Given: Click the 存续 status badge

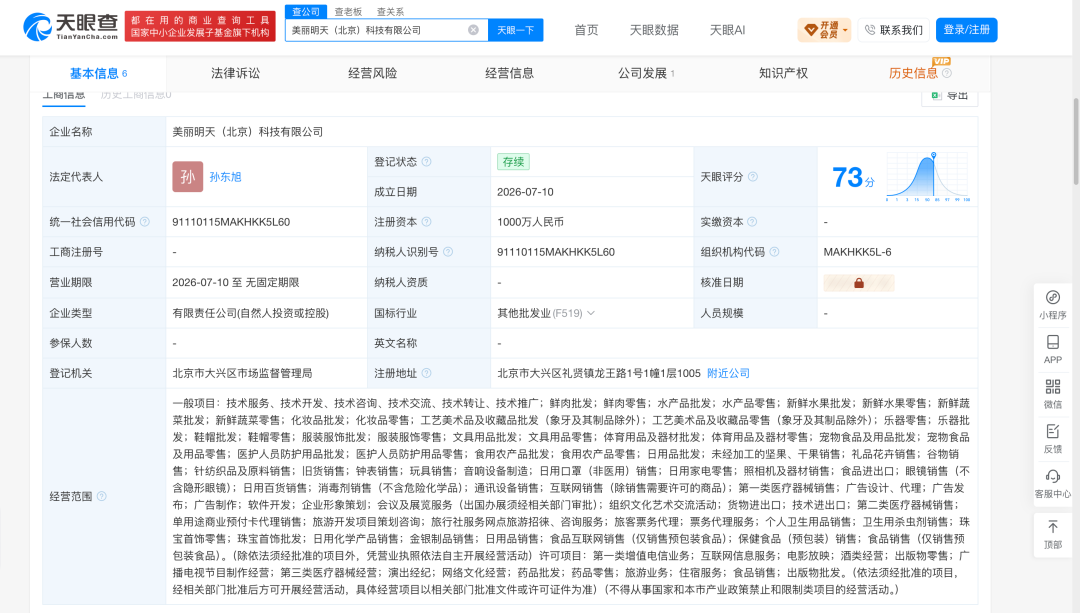Looking at the screenshot, I should point(513,162).
